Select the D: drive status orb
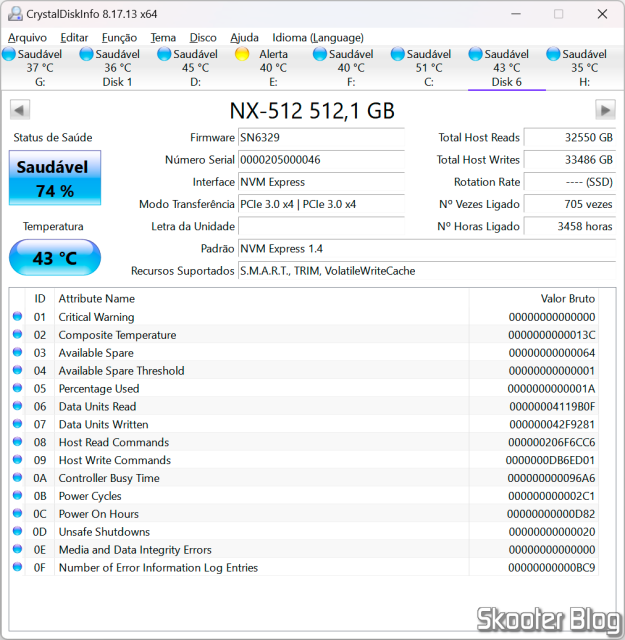This screenshot has height=640, width=625. 164,54
